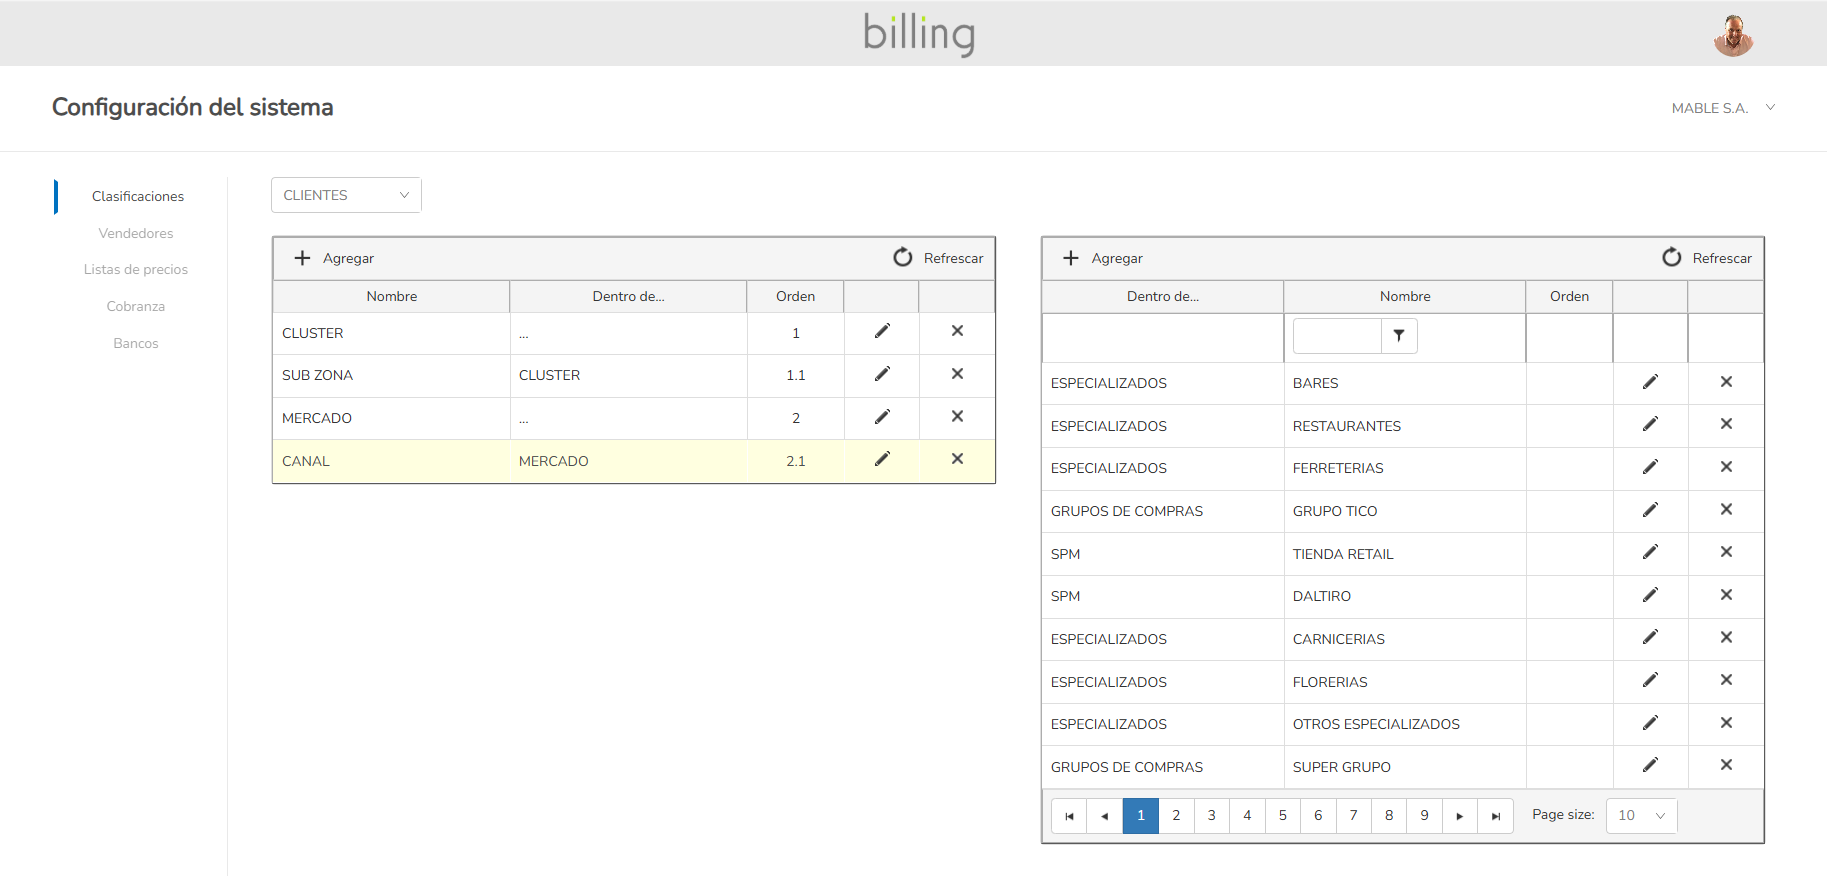Edit the CLUSTER classification row
Image resolution: width=1827 pixels, height=876 pixels.
point(882,332)
